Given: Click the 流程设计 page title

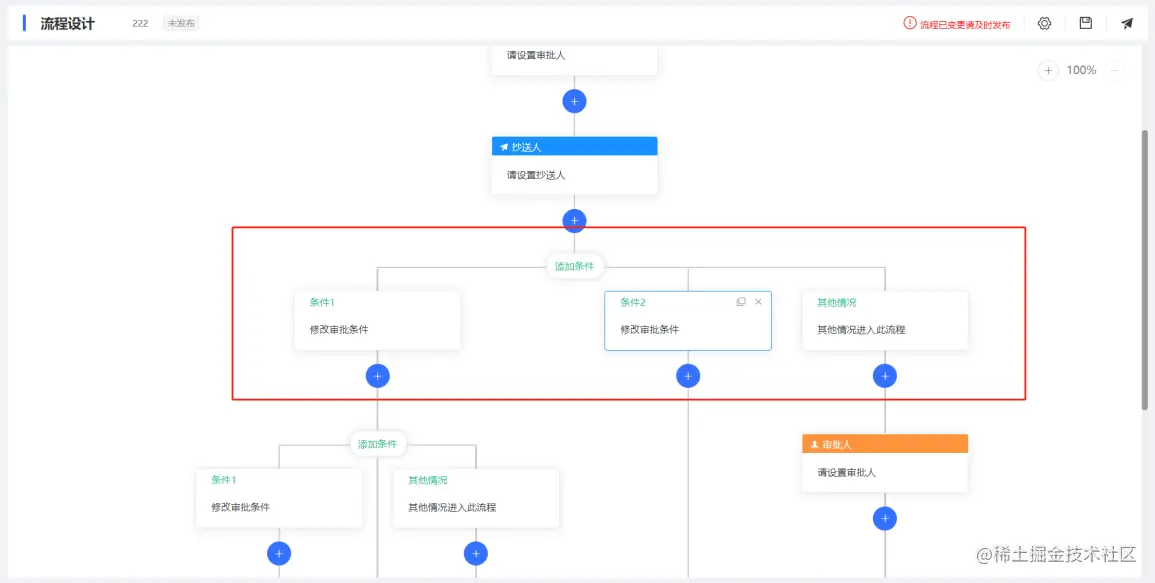Looking at the screenshot, I should (68, 24).
